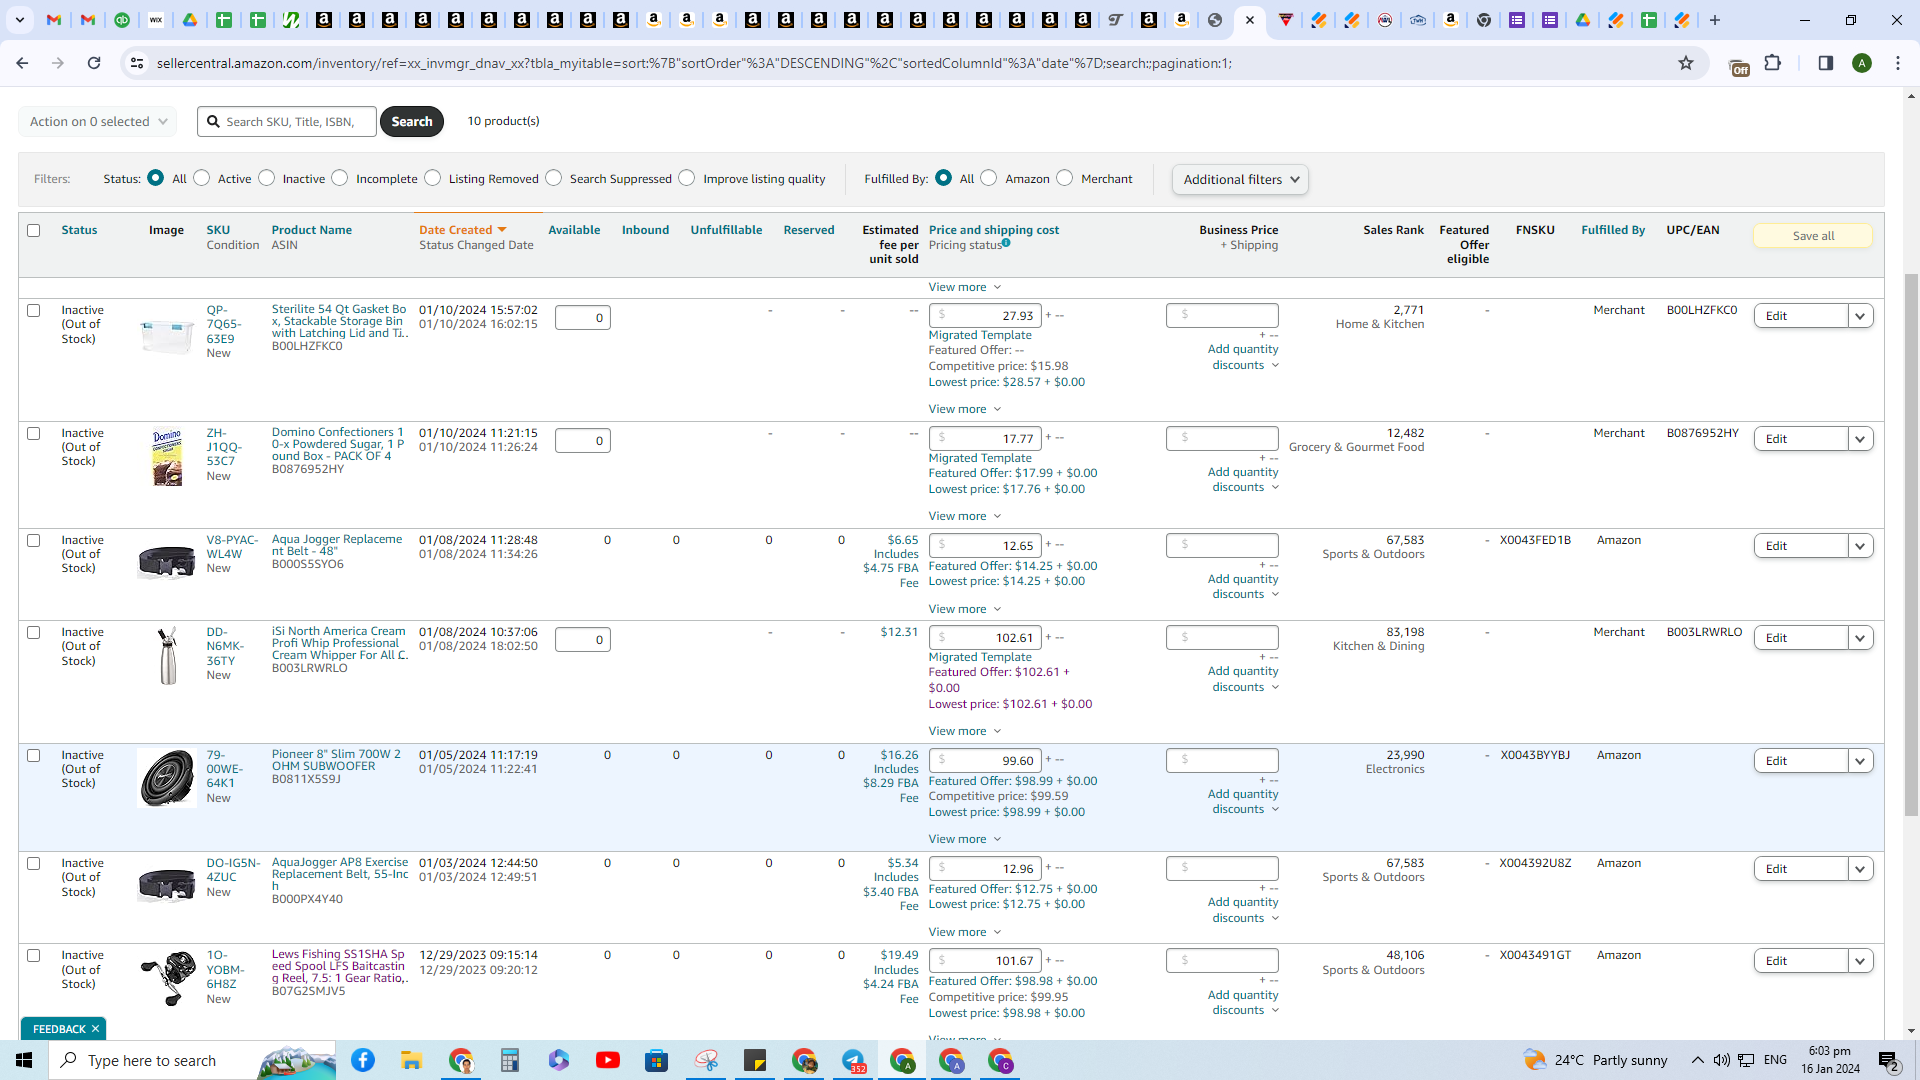Screen dimensions: 1920x1080
Task: Tick the select-all checkbox in table header
Action: point(34,230)
